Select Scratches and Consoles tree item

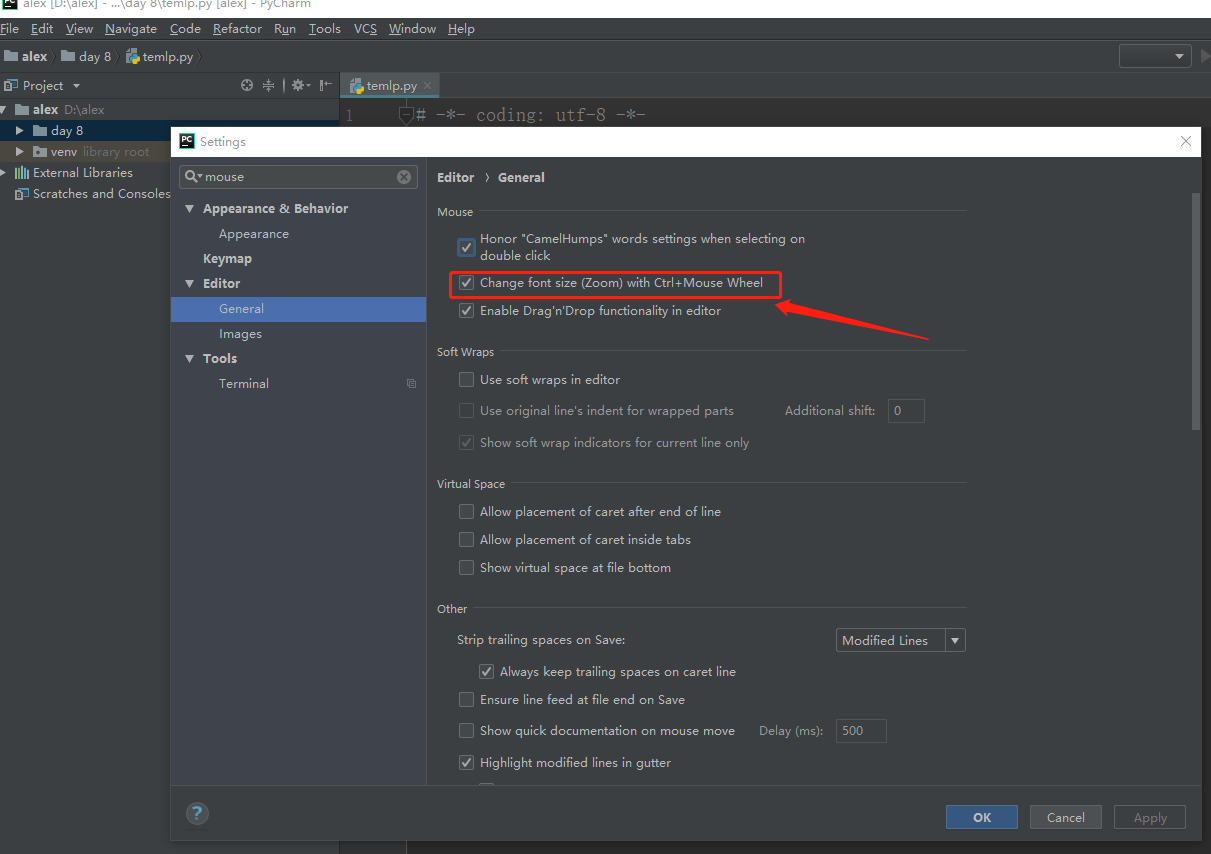coord(93,194)
